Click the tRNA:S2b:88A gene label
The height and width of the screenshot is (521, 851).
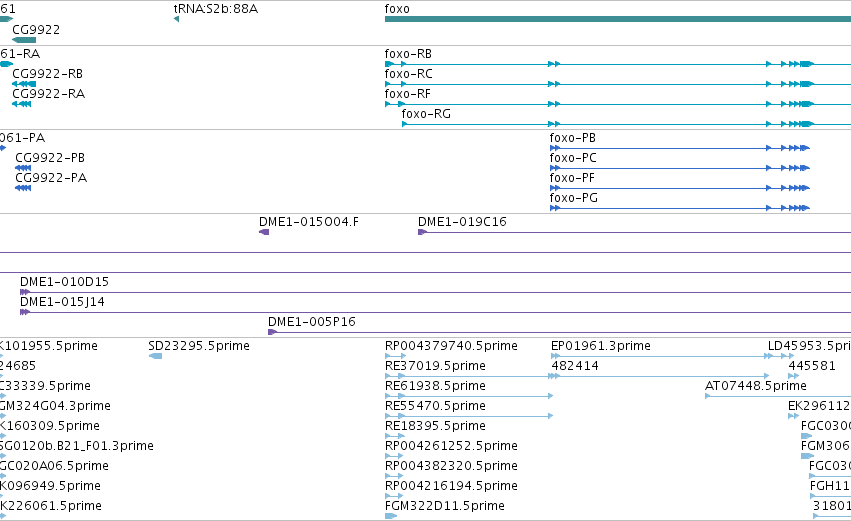tap(215, 9)
